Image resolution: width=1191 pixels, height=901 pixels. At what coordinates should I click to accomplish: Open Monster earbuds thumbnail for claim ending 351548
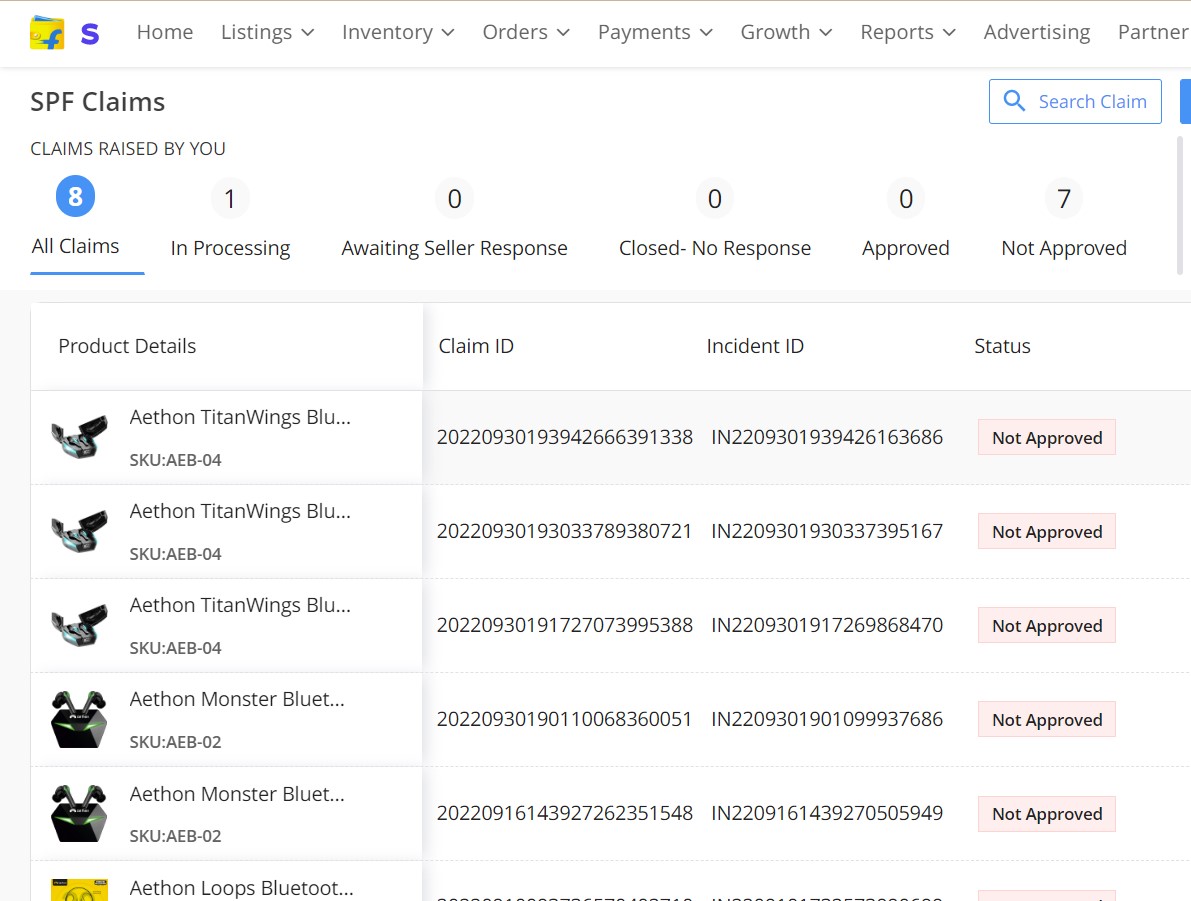(79, 813)
